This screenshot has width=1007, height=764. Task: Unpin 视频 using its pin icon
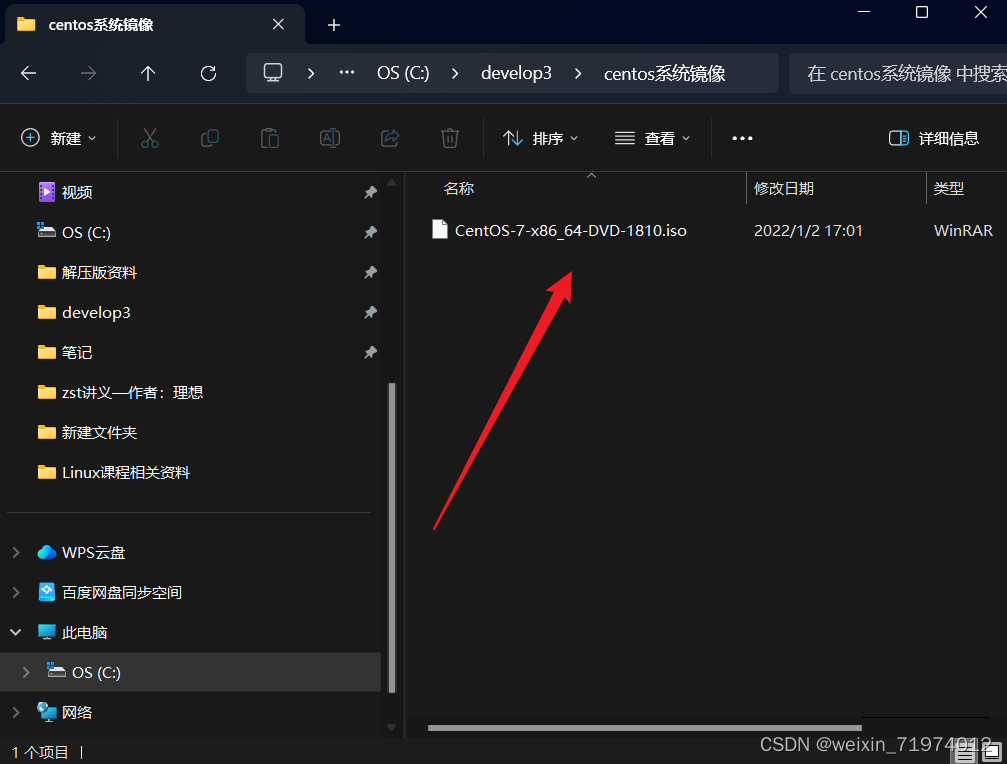371,192
